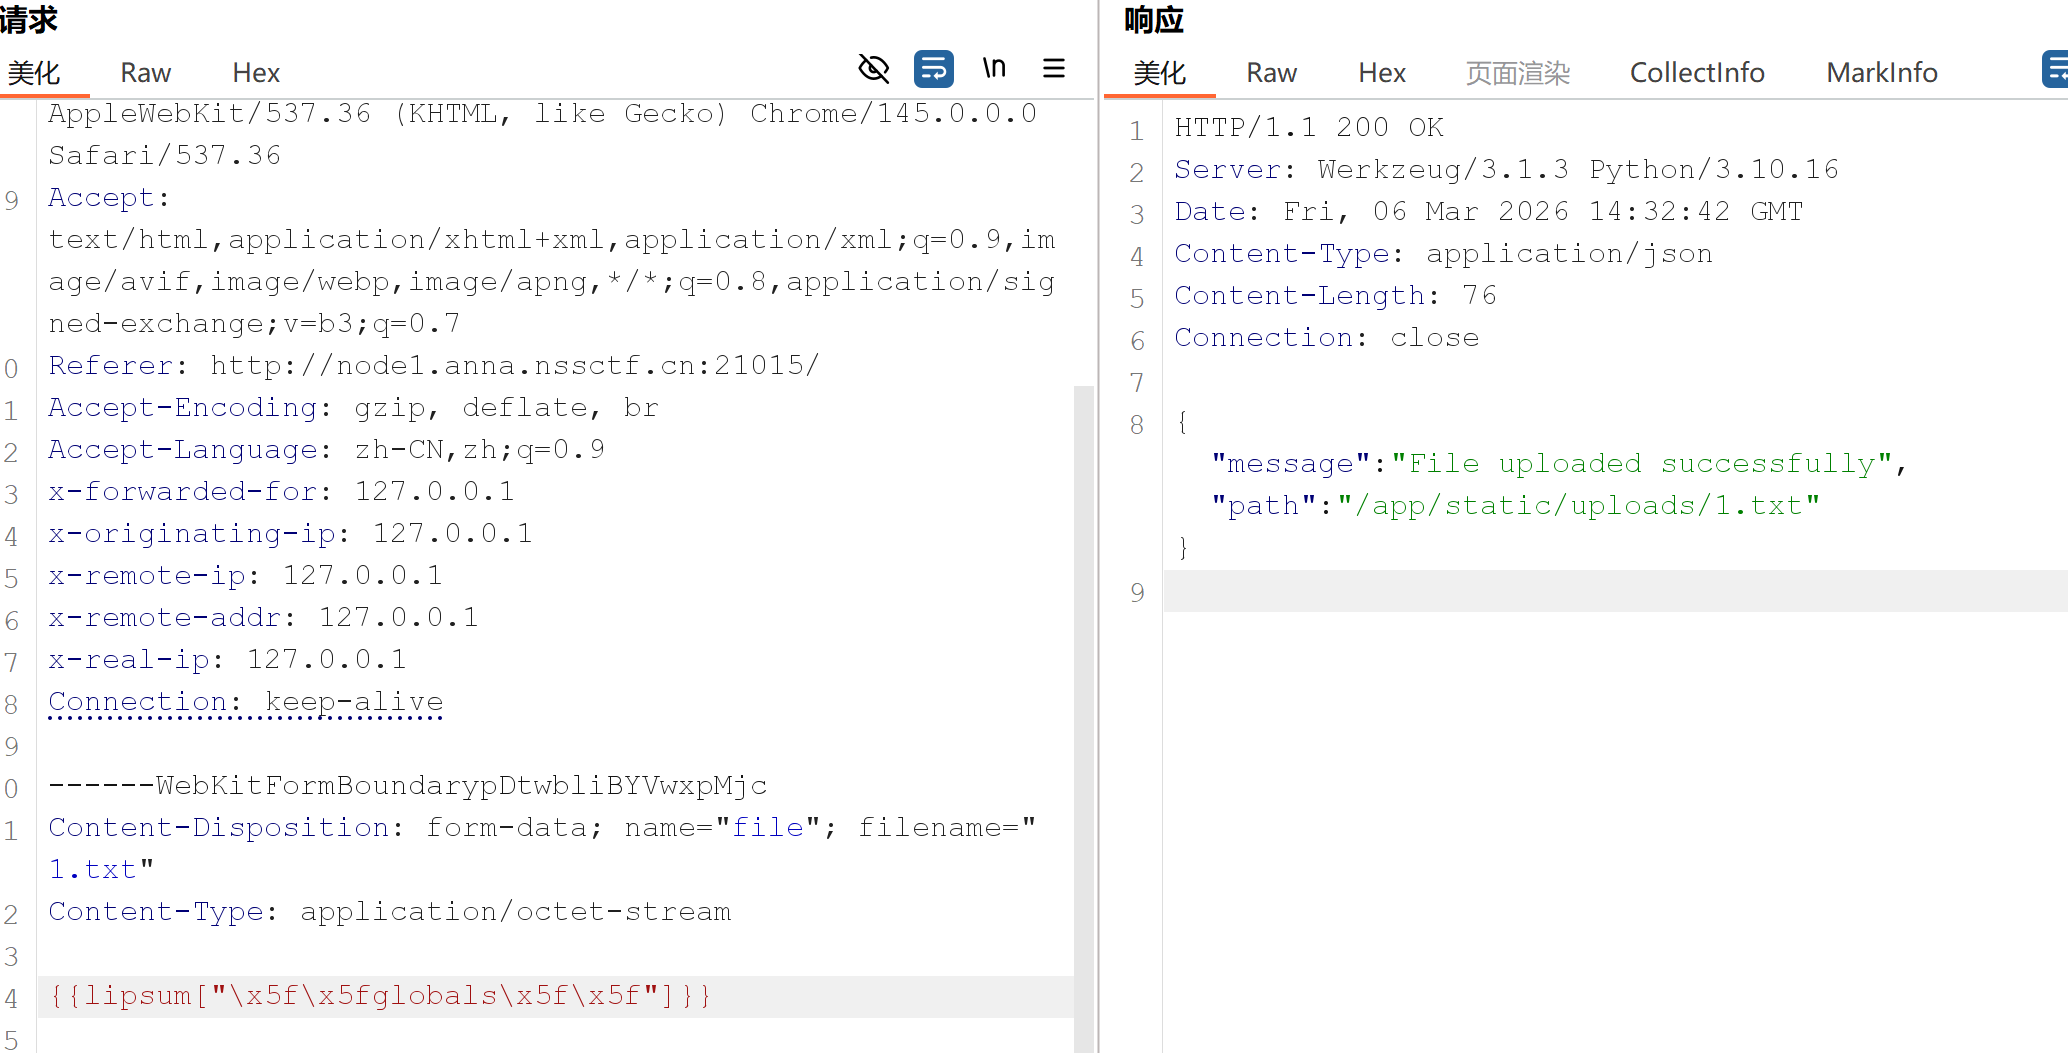The width and height of the screenshot is (2068, 1053).
Task: Switch request view to Hex tab
Action: (255, 73)
